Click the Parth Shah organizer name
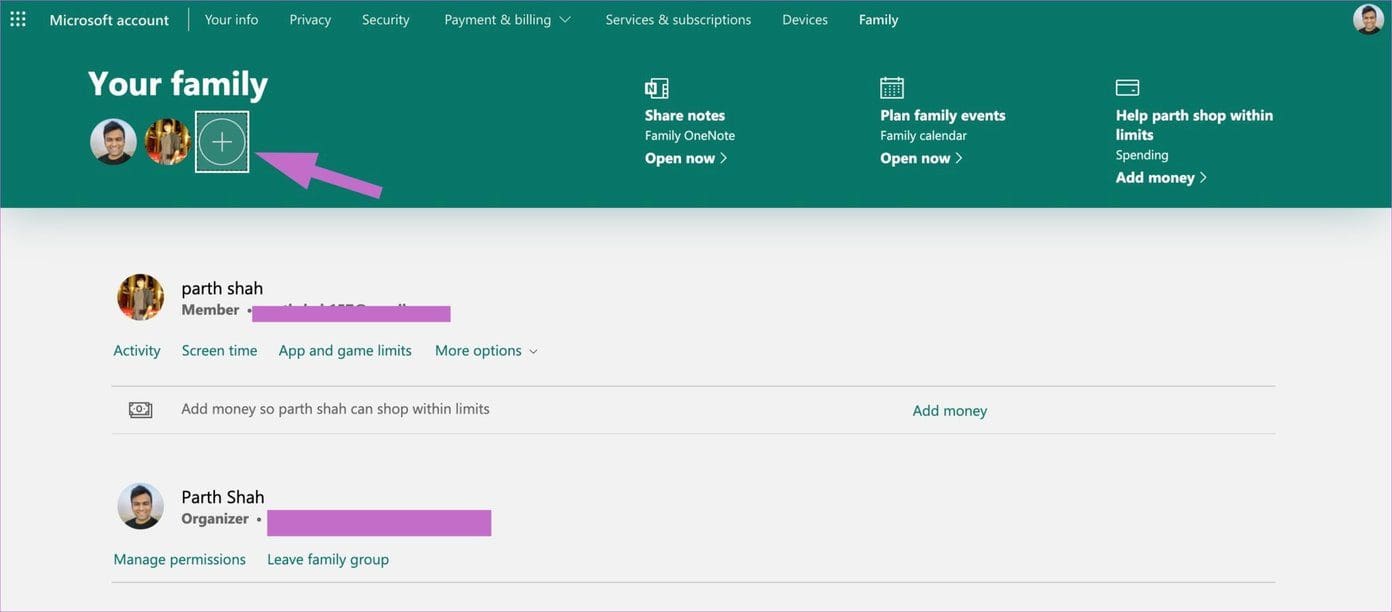 [223, 497]
